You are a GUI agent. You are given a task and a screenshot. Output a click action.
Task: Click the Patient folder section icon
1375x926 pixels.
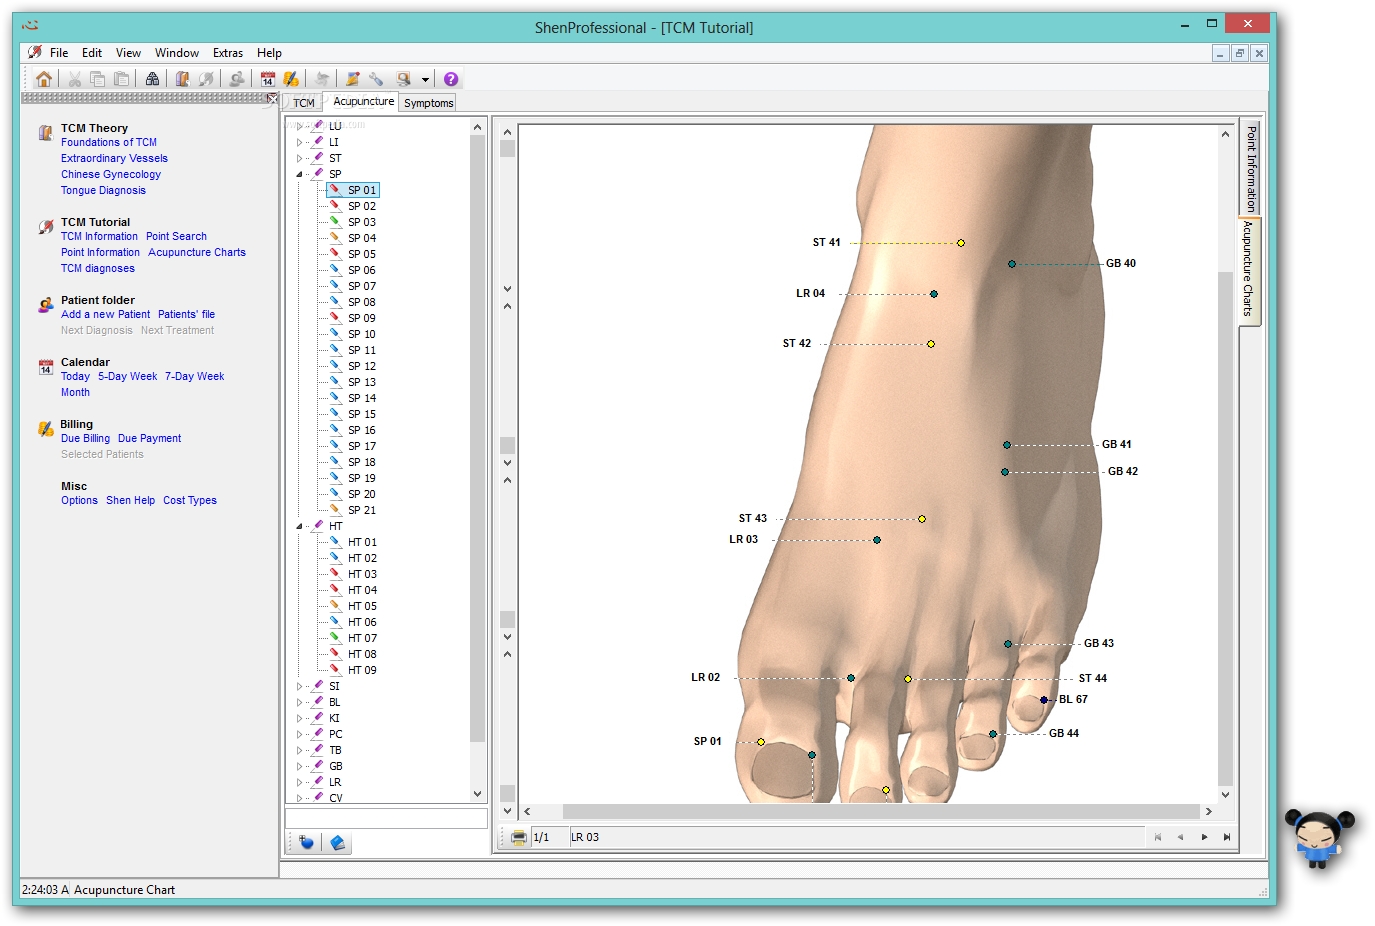(x=45, y=305)
